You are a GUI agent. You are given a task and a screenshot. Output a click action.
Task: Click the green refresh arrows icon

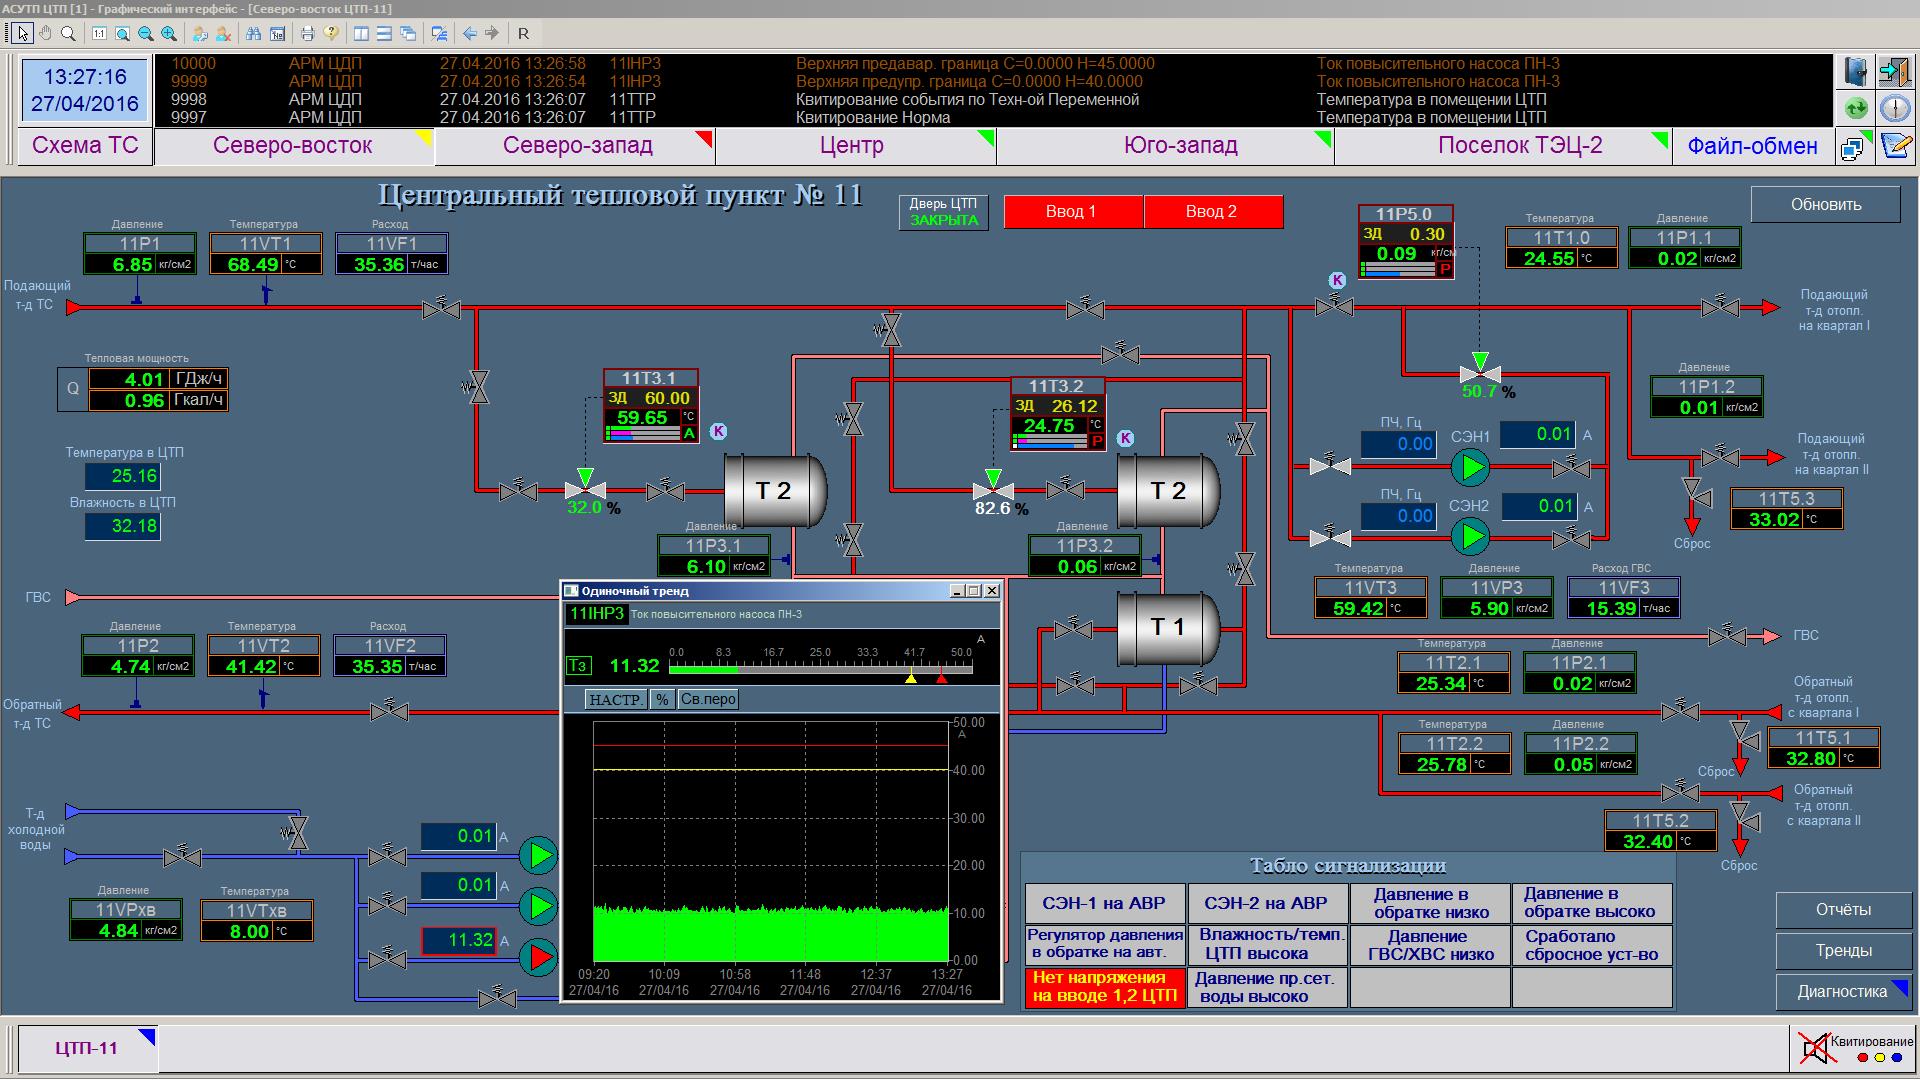[x=1855, y=108]
